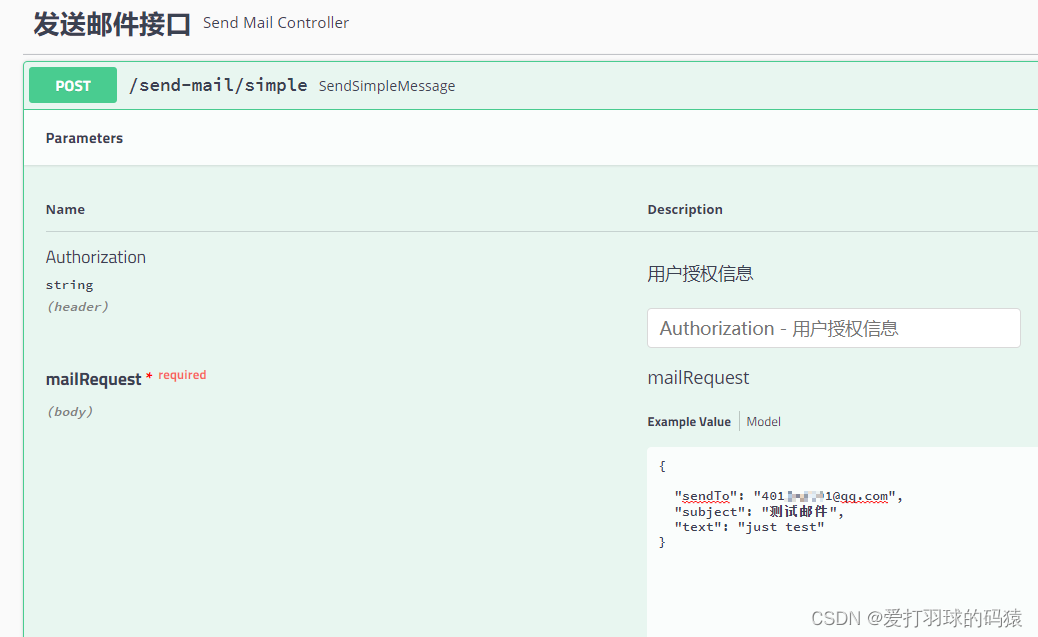Viewport: 1038px width, 637px height.
Task: Click the Authorization parameter name
Action: click(x=96, y=257)
